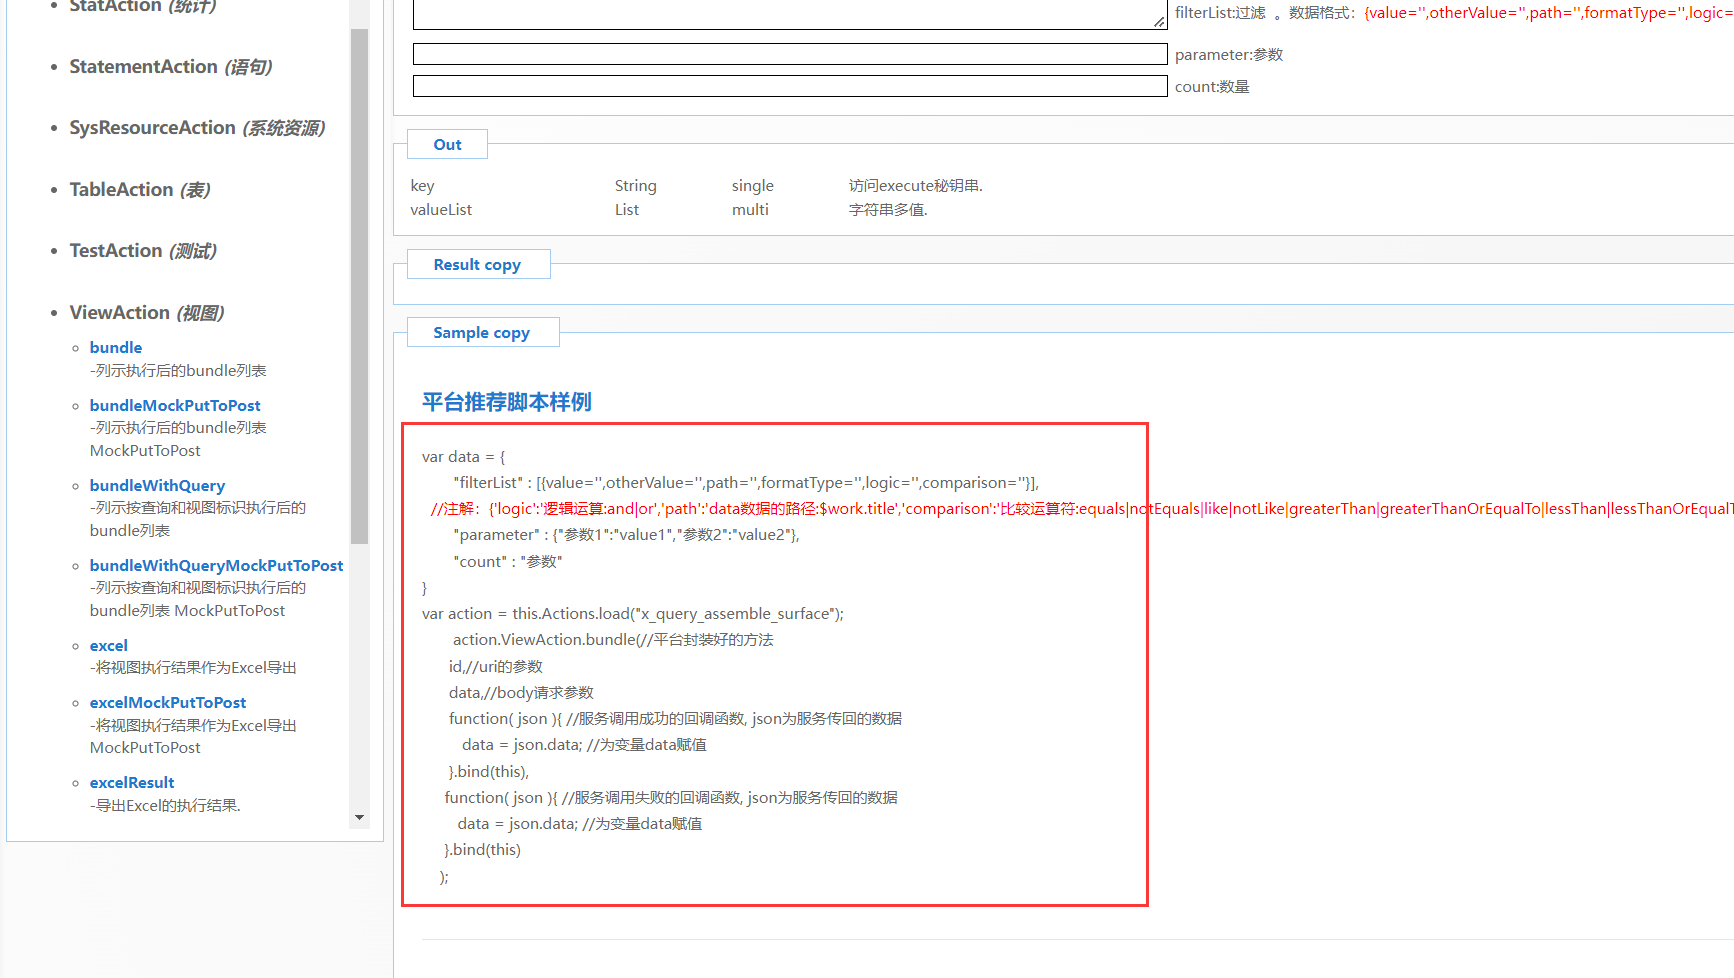Open the bundleMockPutToPost link
Viewport: 1734px width, 978px height.
point(175,405)
